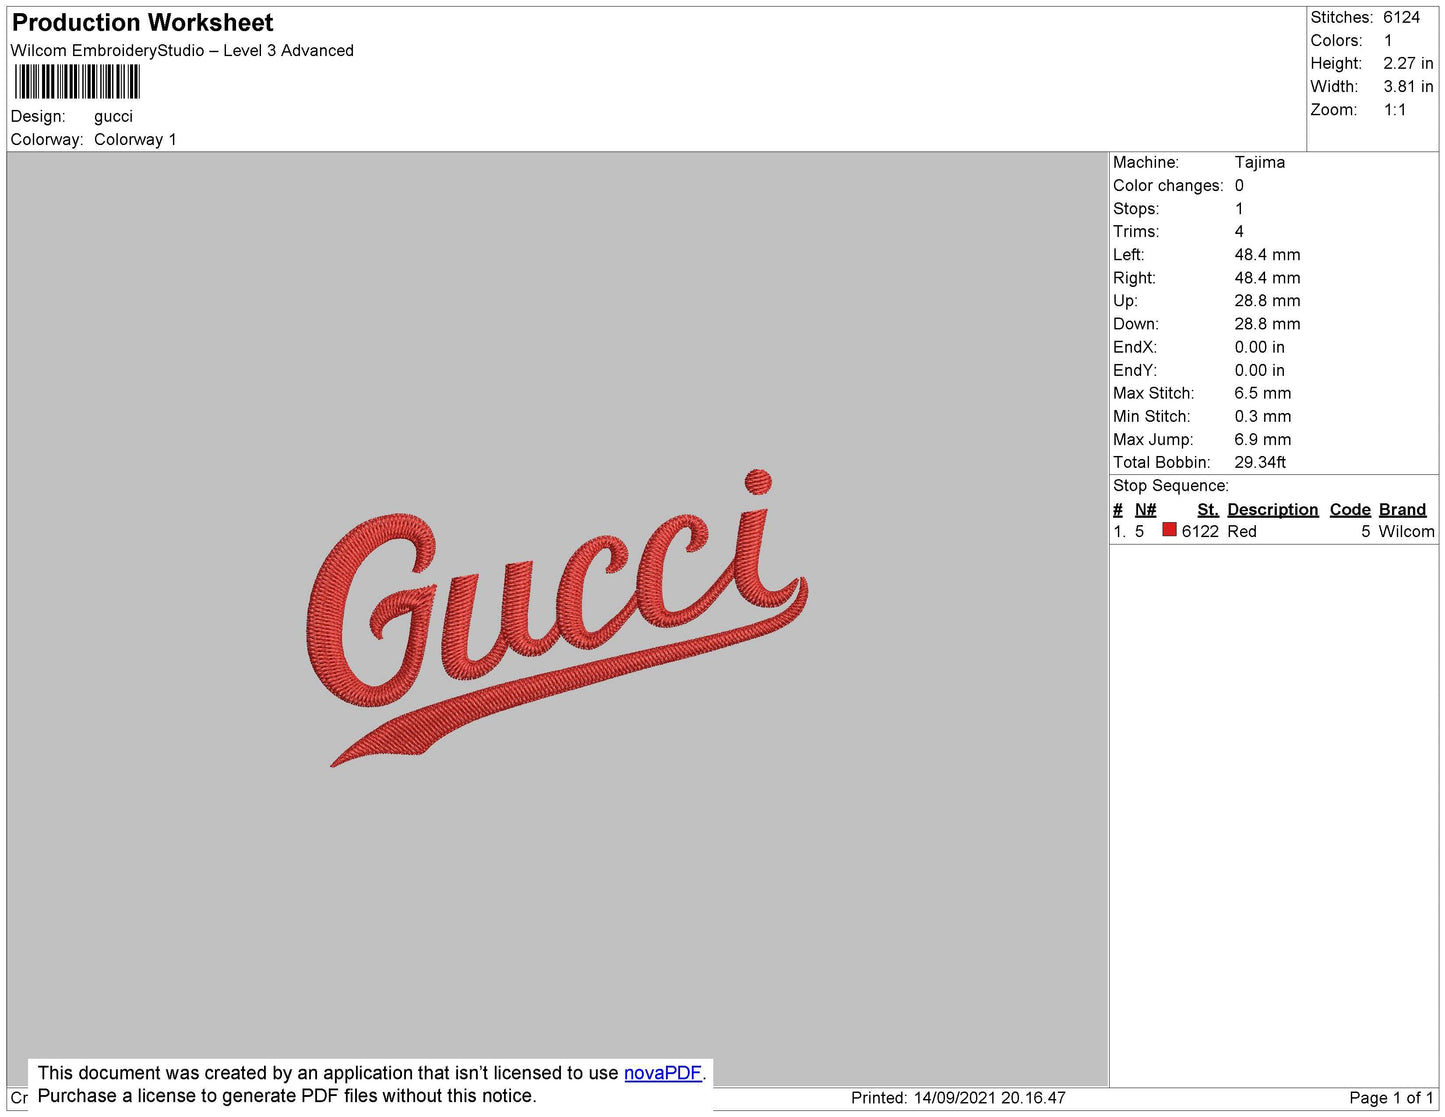Click the 'Colorway 1' value
This screenshot has width=1445, height=1117.
[x=135, y=140]
